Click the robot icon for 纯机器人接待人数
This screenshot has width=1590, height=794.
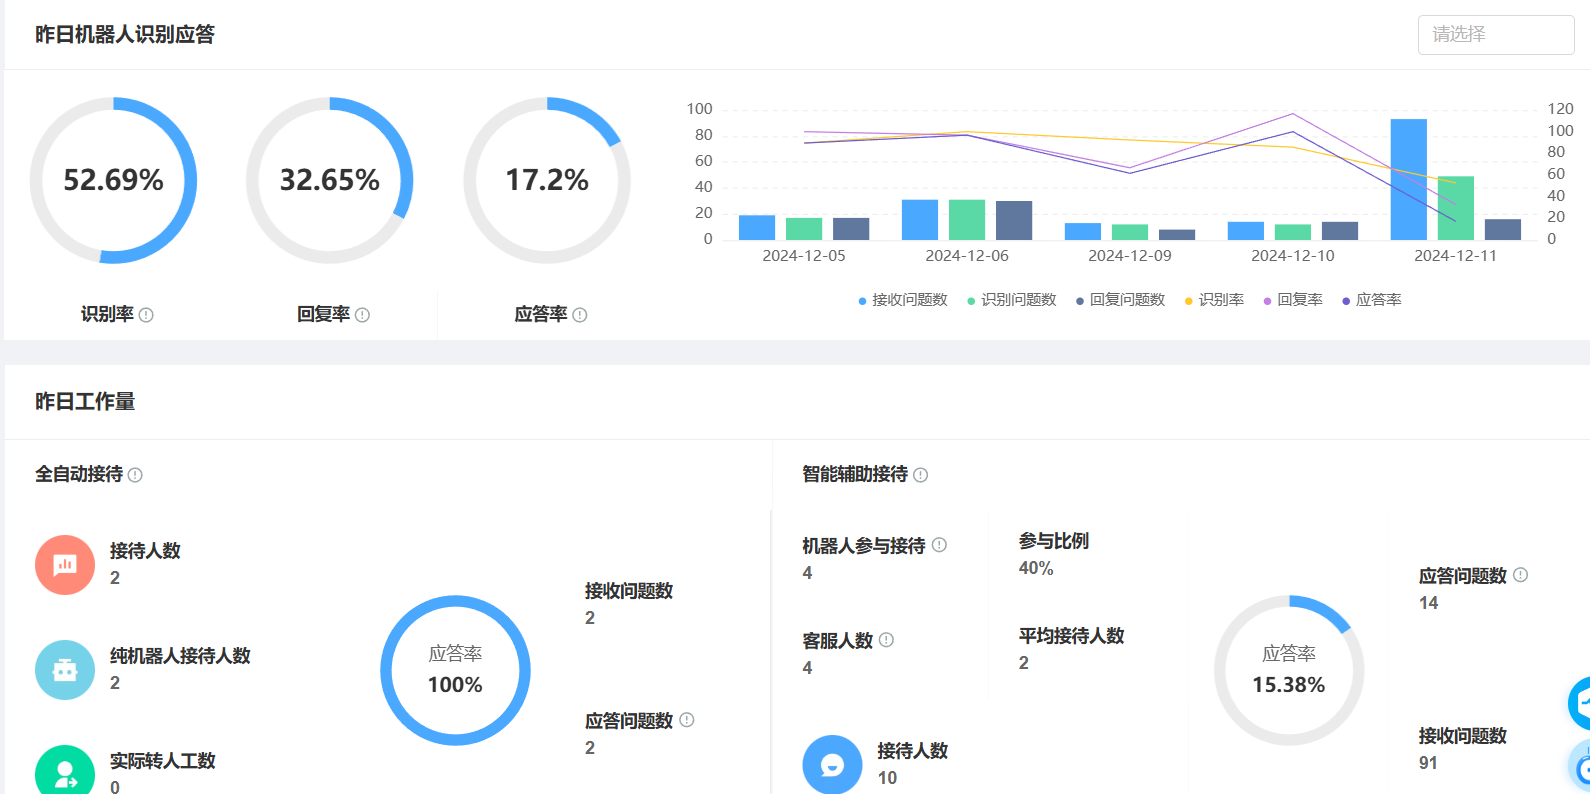tap(65, 670)
